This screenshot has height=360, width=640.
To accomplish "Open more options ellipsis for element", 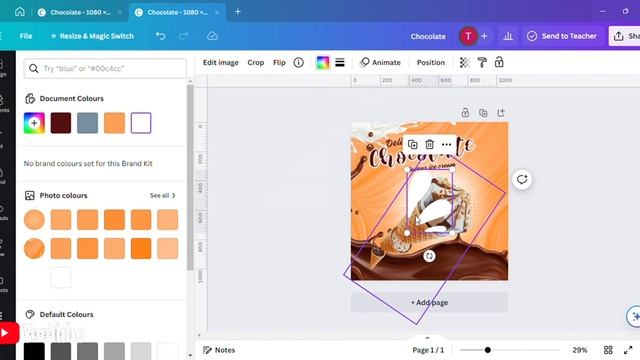I will [x=447, y=144].
